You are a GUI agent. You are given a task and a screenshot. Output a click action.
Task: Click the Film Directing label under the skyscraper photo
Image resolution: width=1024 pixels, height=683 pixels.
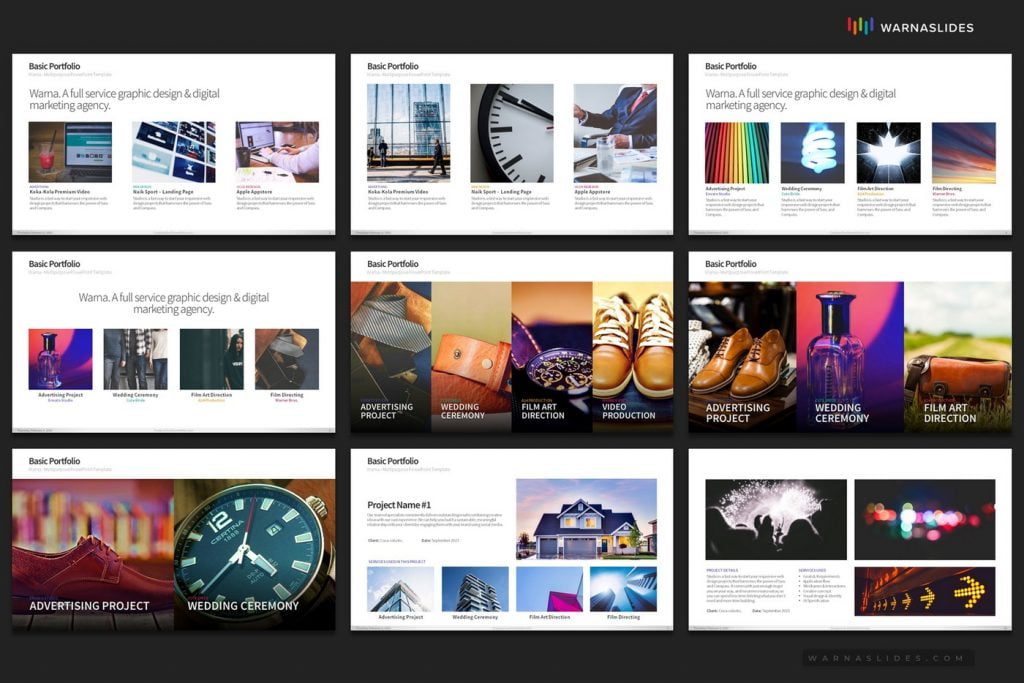point(623,617)
